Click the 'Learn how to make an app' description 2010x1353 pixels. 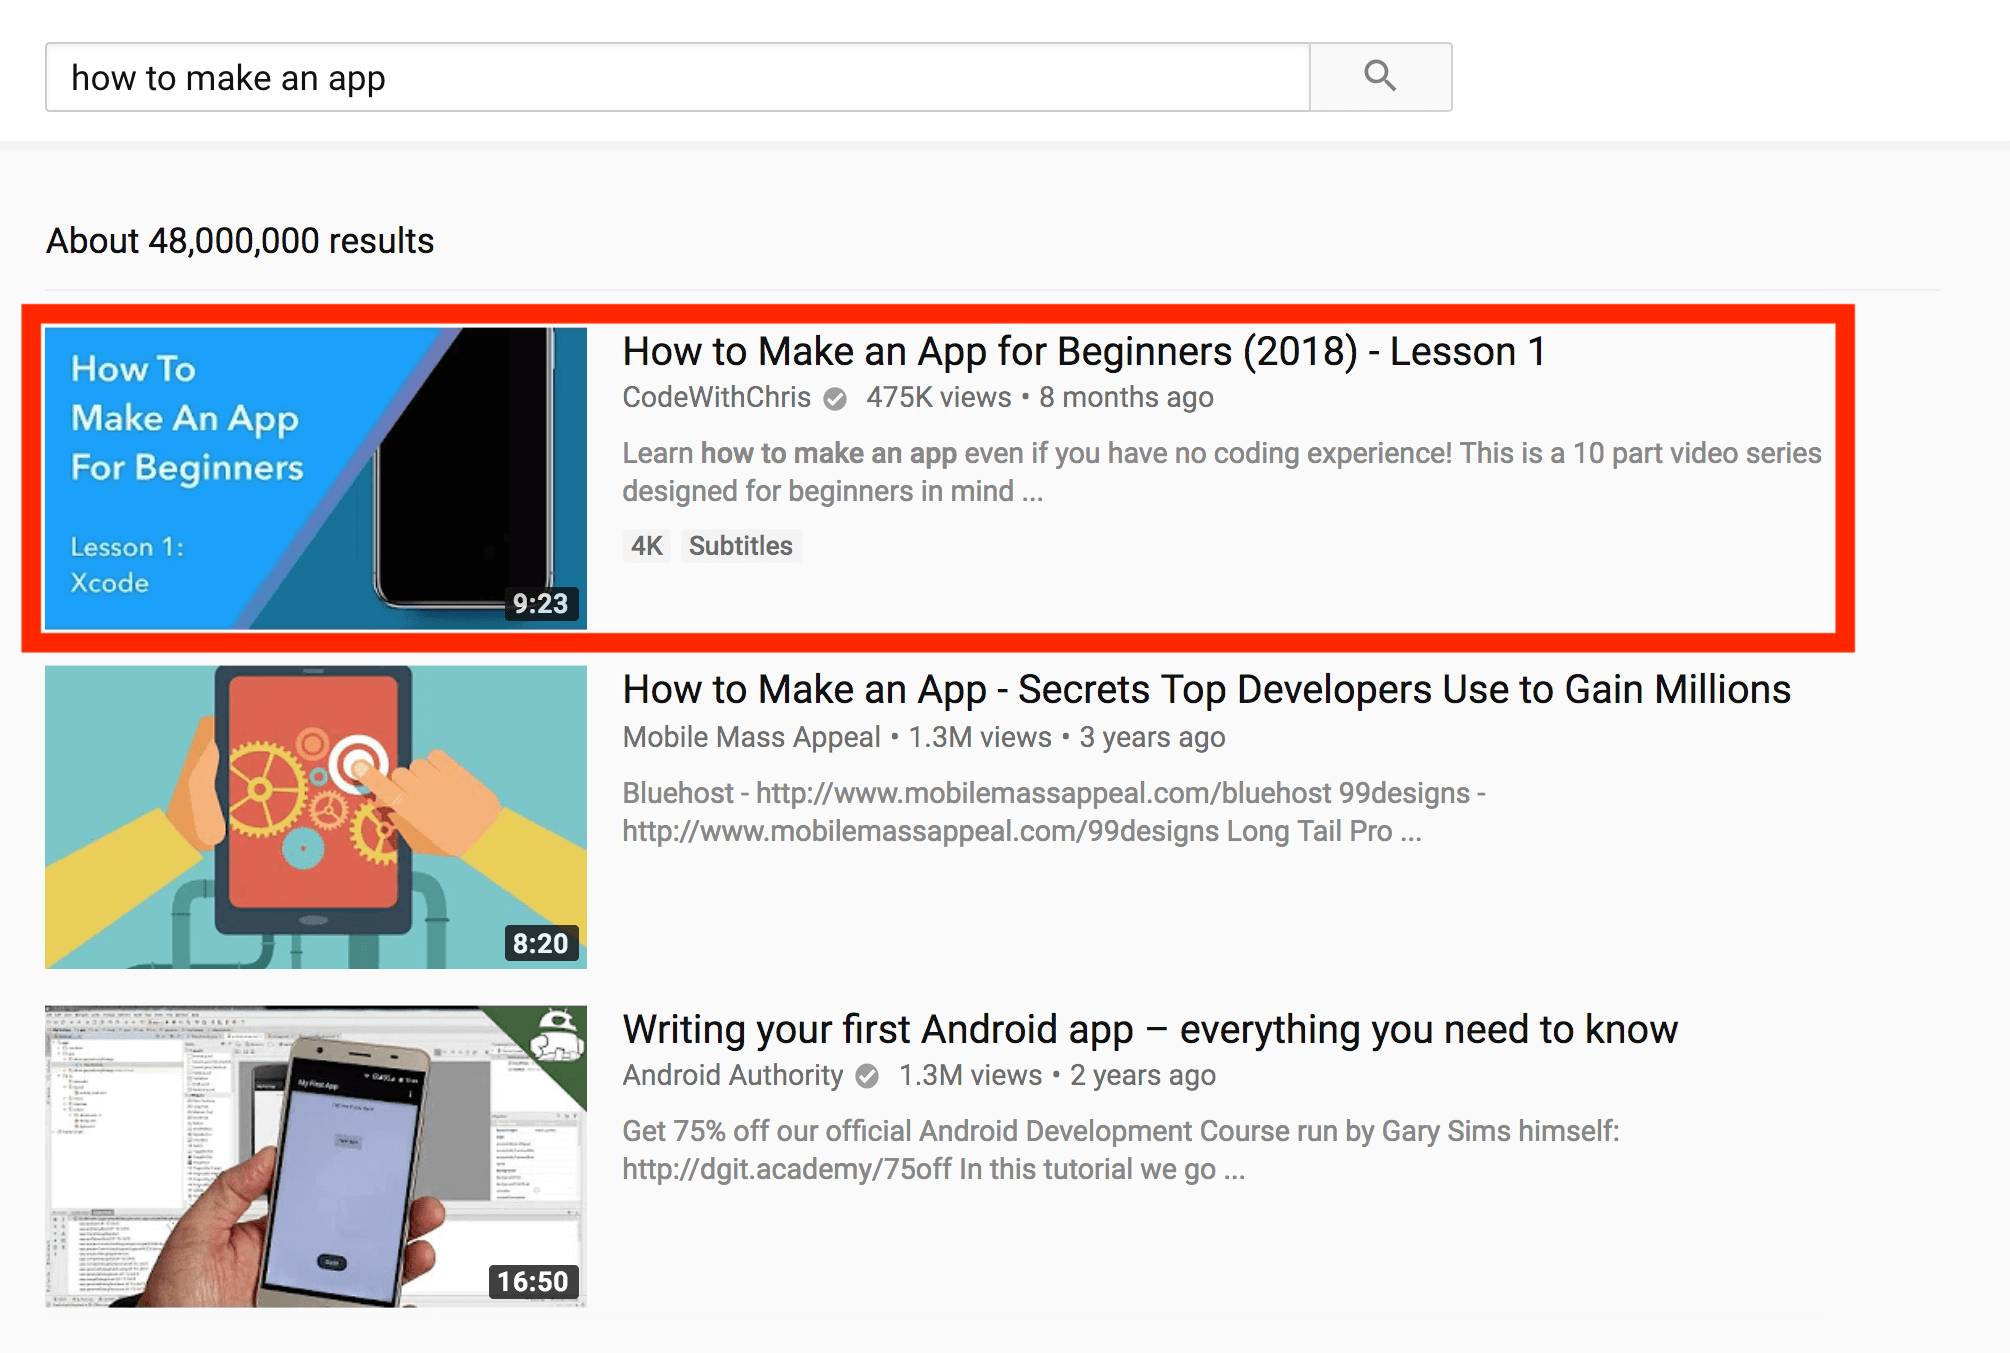[1222, 472]
